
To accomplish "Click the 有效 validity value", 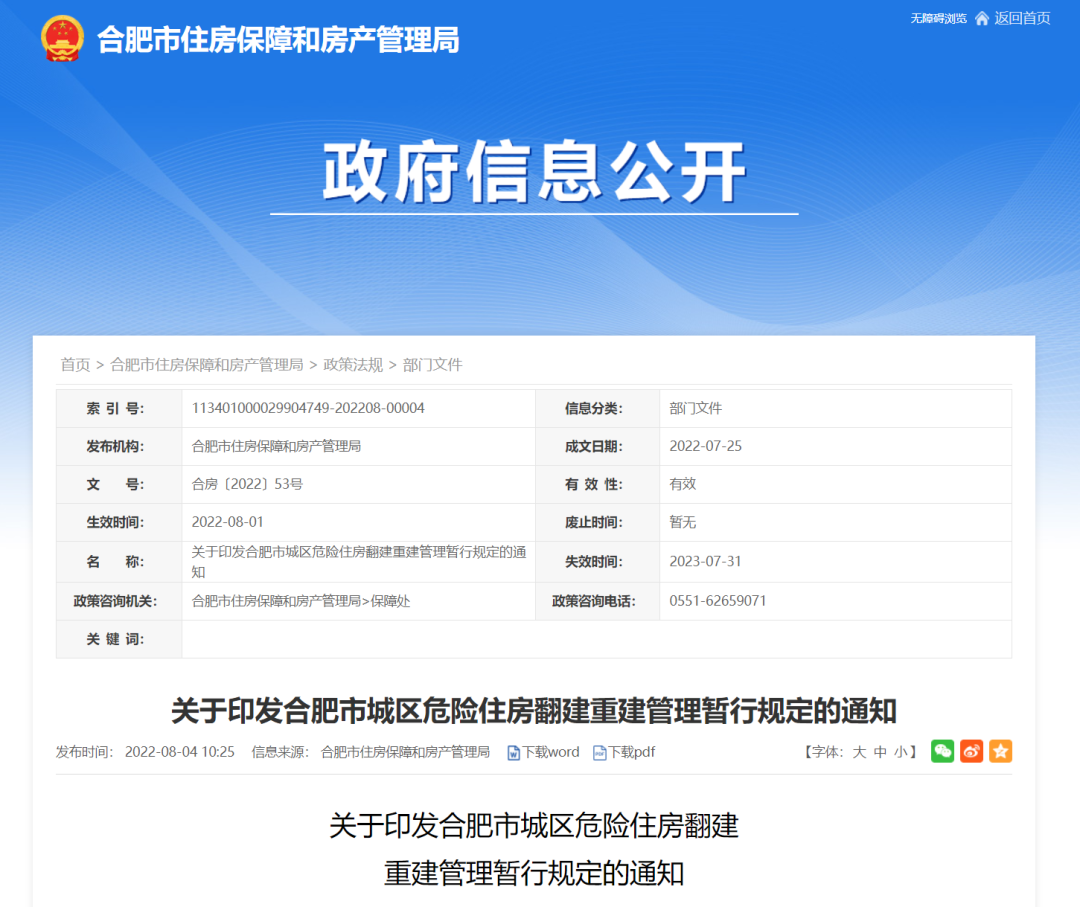I will click(x=683, y=484).
